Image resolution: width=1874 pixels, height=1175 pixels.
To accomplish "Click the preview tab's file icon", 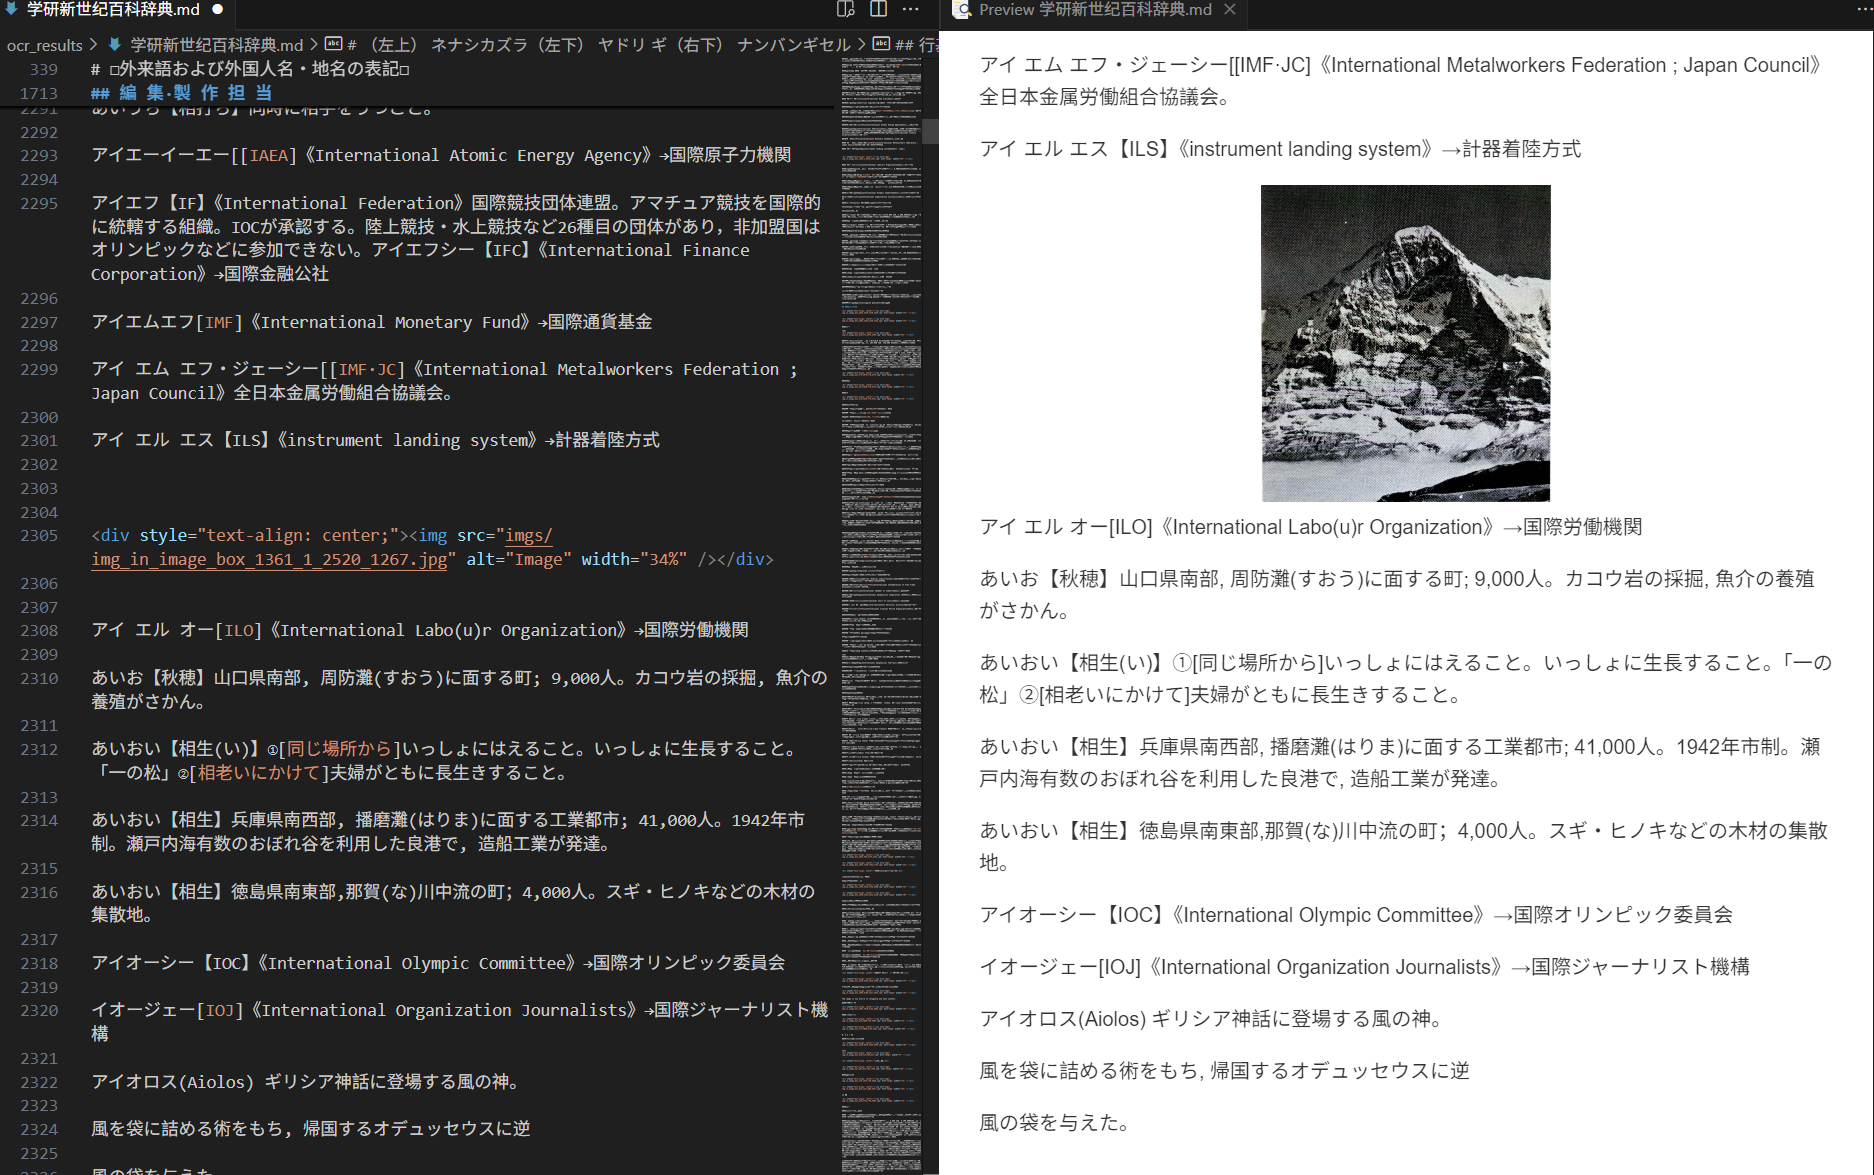I will (962, 9).
